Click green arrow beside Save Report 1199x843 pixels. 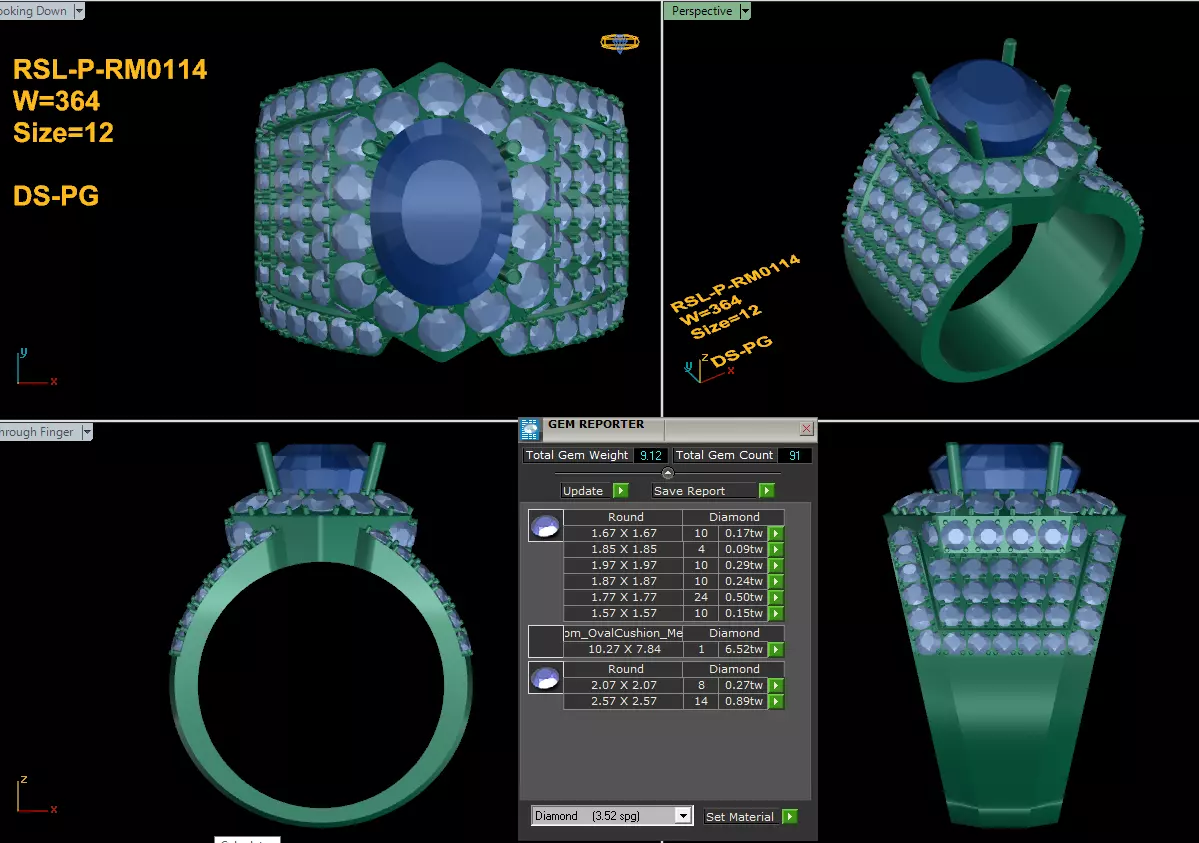[767, 490]
